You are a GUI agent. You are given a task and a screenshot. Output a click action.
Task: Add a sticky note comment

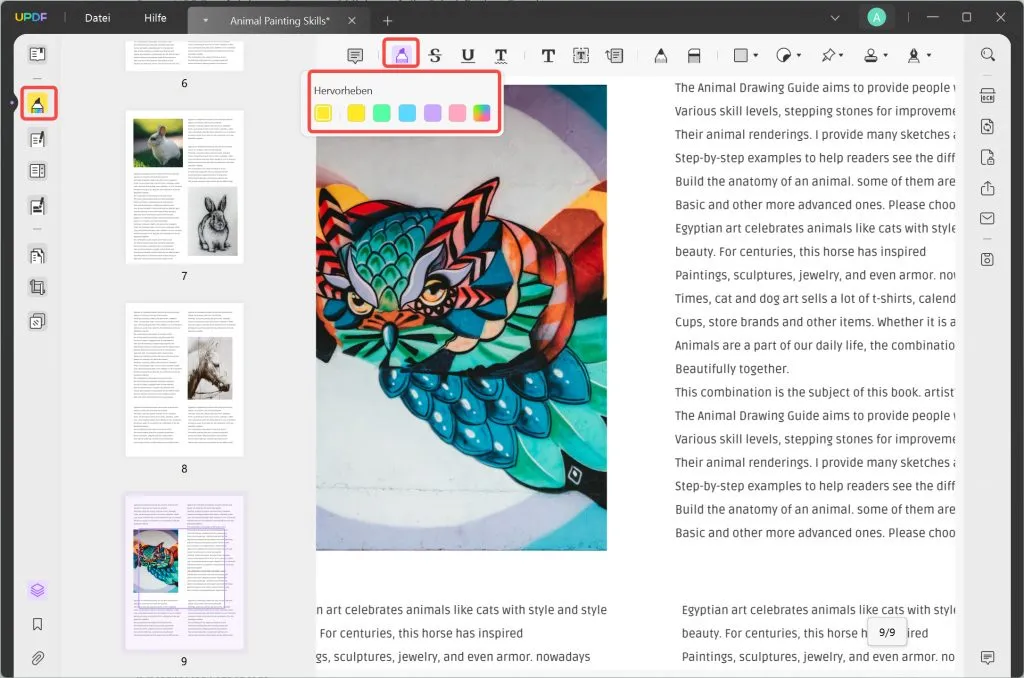(x=355, y=56)
